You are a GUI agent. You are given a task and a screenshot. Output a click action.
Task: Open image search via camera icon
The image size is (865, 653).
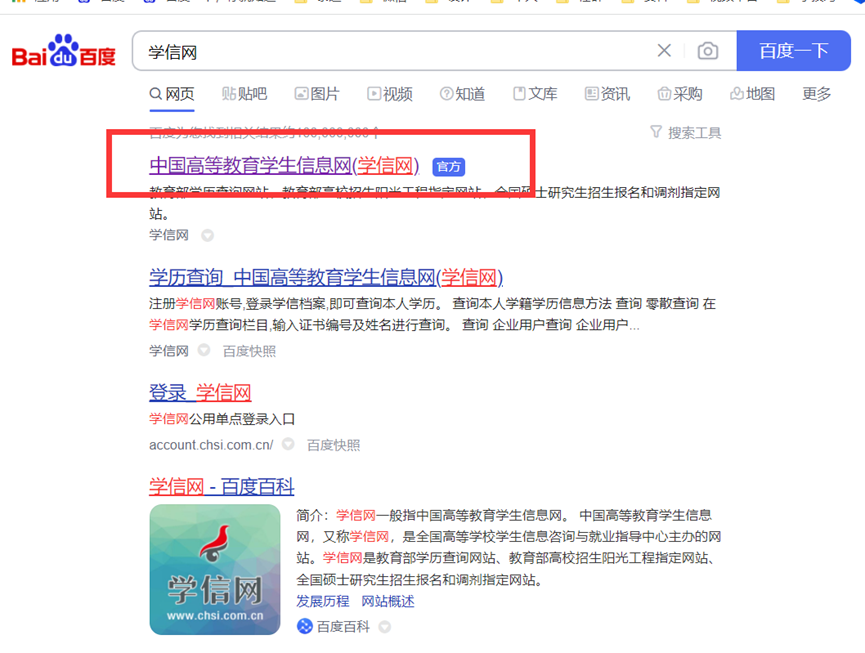(708, 51)
